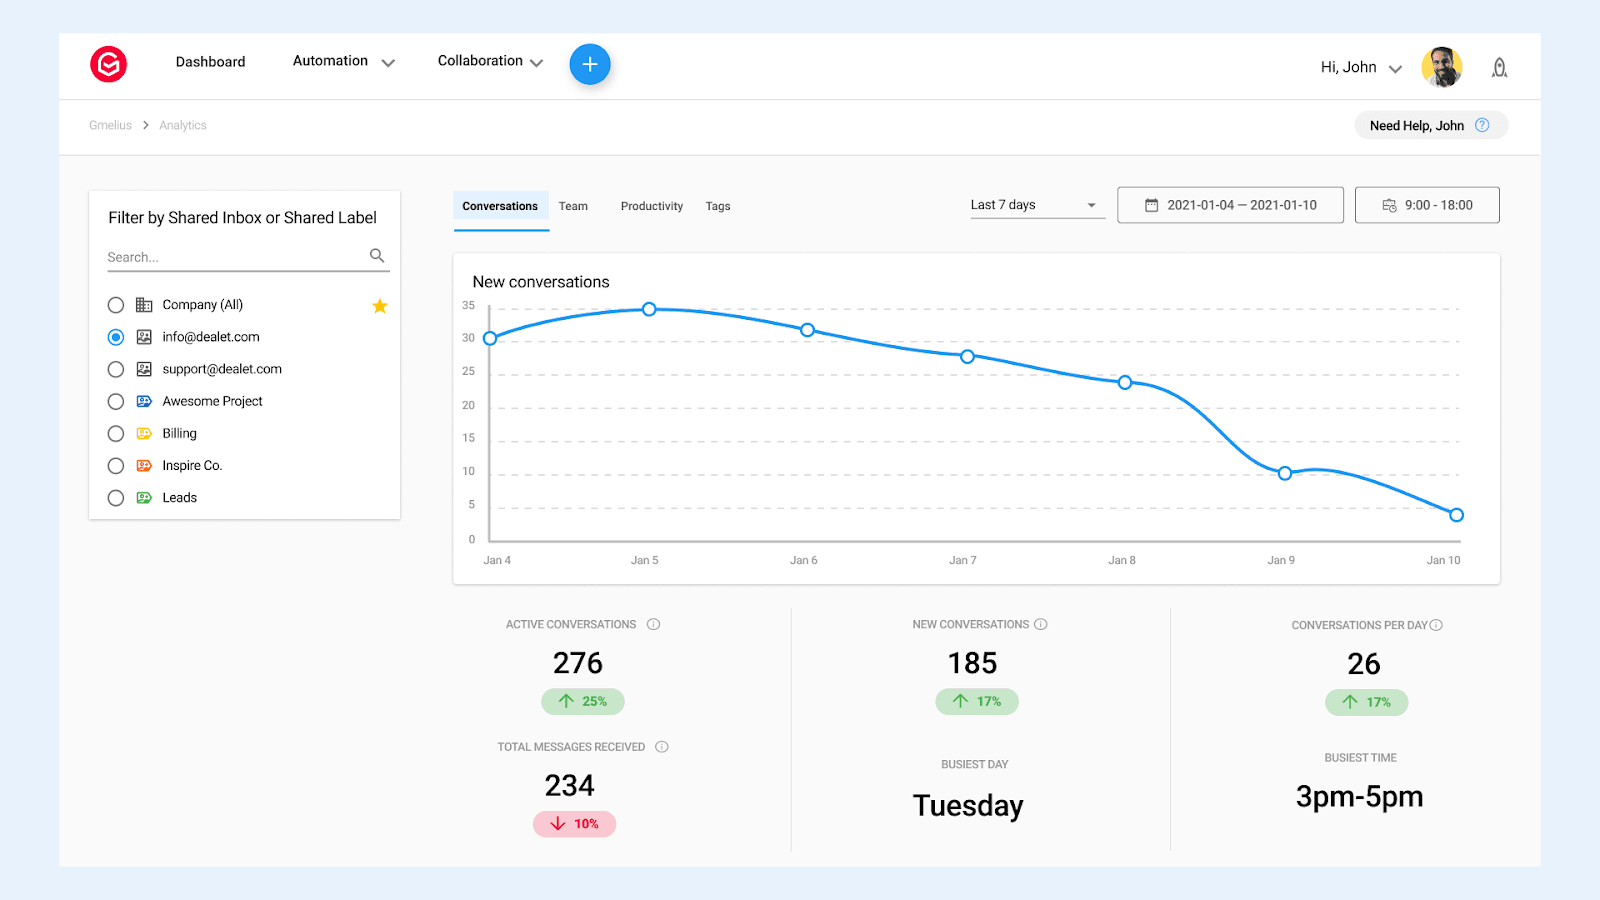Click the search icon in the filter panel
The width and height of the screenshot is (1600, 900).
tap(377, 255)
